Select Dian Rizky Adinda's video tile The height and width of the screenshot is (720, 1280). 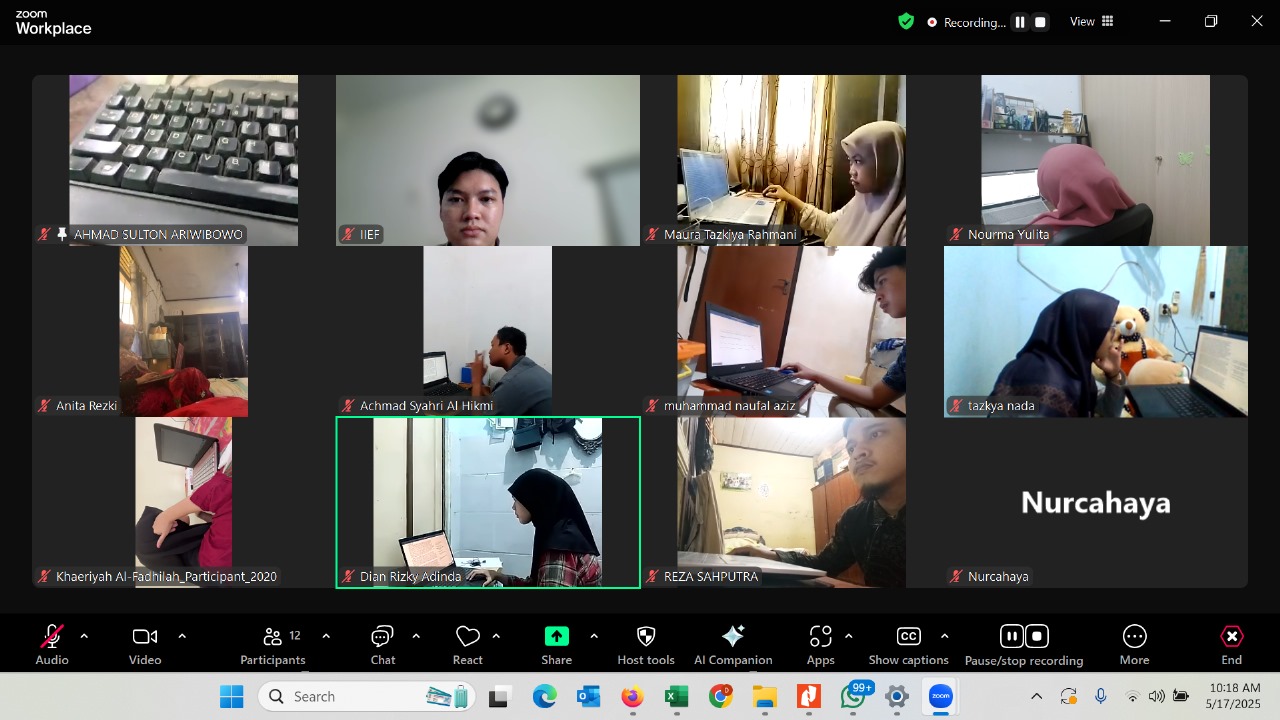coord(488,502)
